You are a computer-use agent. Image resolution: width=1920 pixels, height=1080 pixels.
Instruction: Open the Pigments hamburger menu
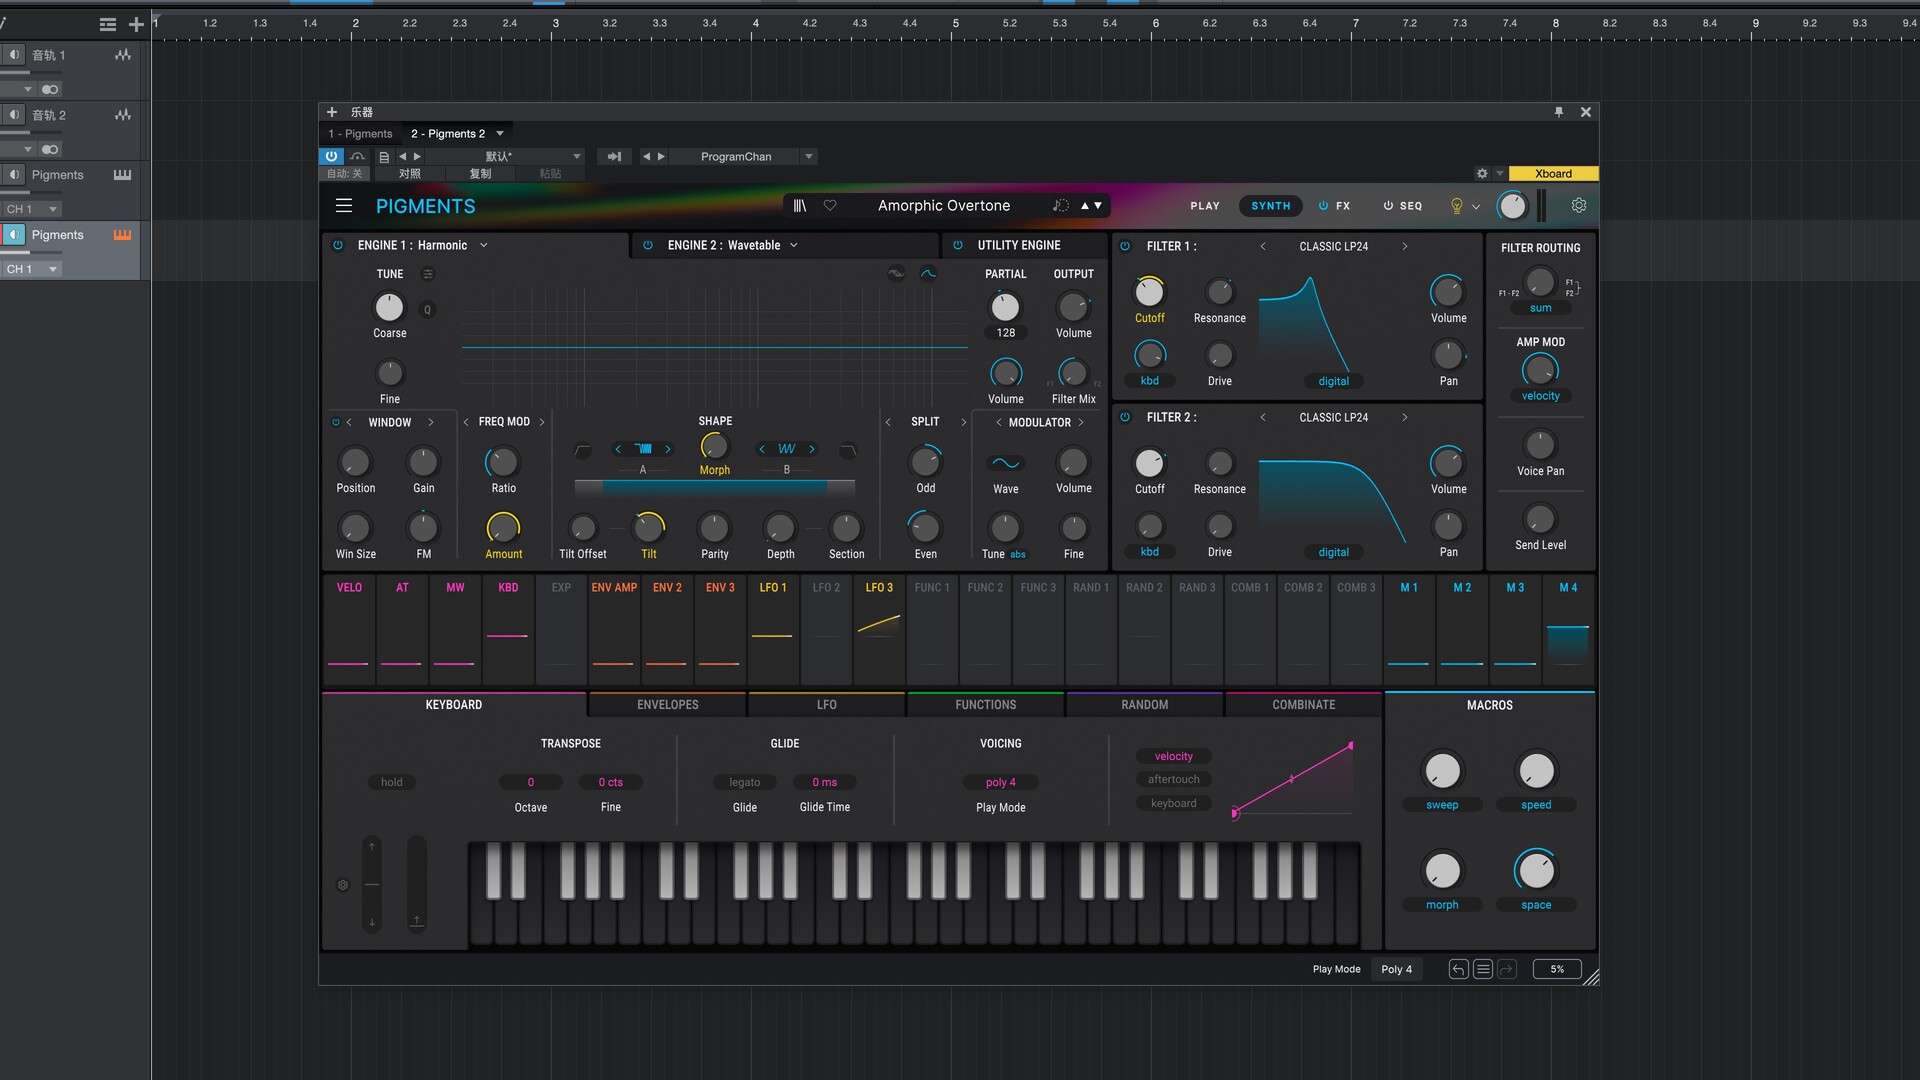344,206
